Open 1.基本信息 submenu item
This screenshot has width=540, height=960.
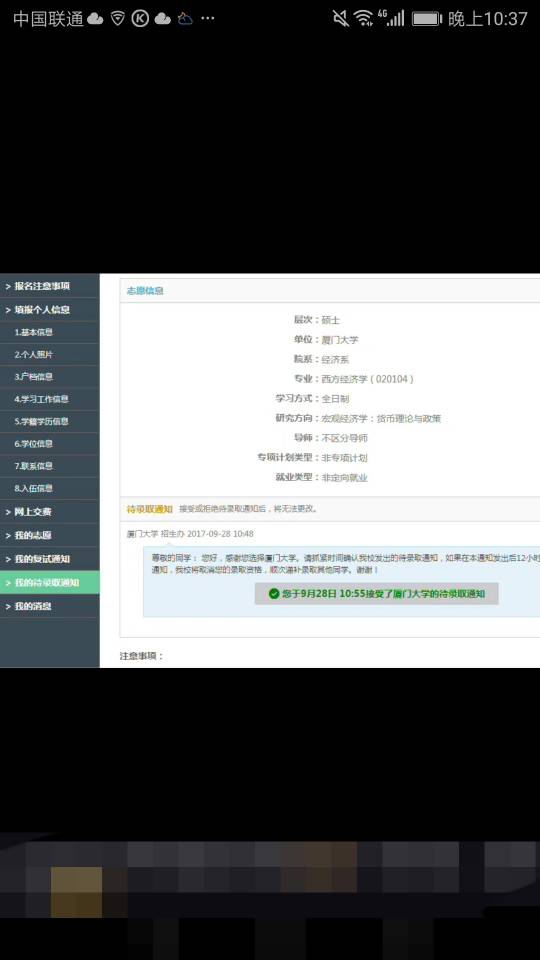click(50, 332)
